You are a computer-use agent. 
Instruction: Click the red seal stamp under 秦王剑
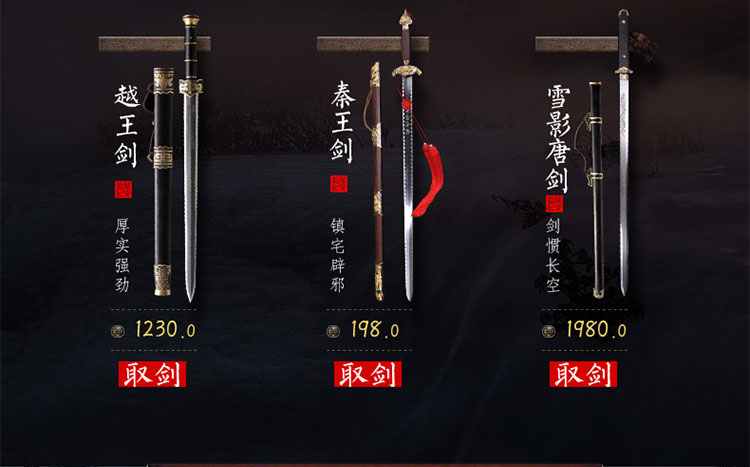[339, 184]
